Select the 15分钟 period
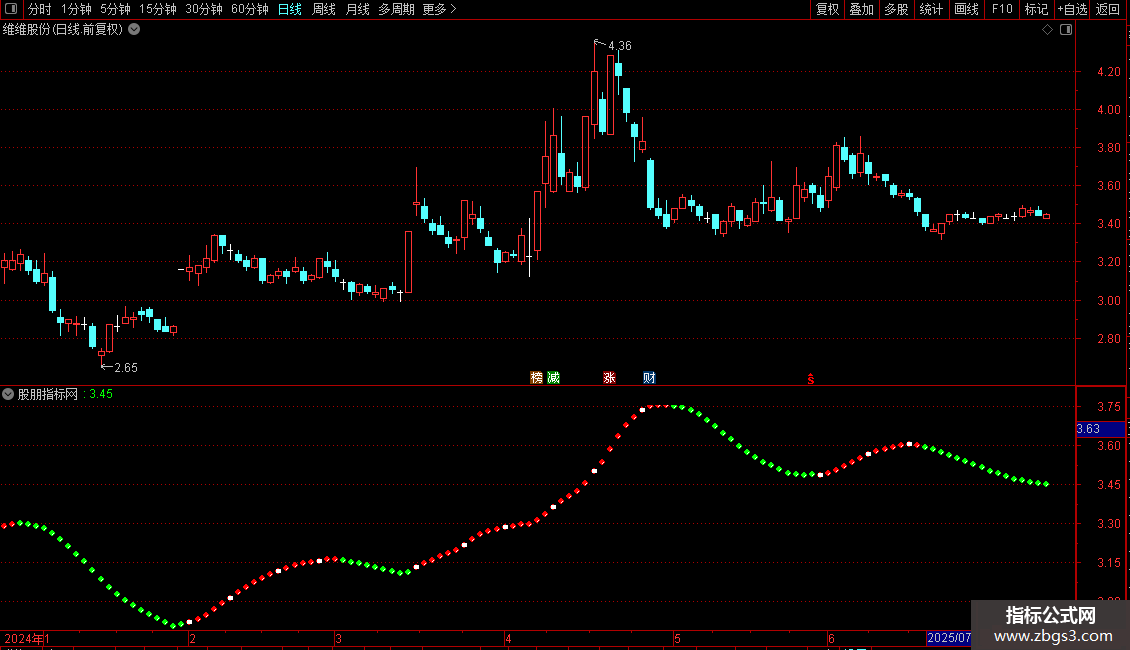The width and height of the screenshot is (1130, 650). coord(157,9)
